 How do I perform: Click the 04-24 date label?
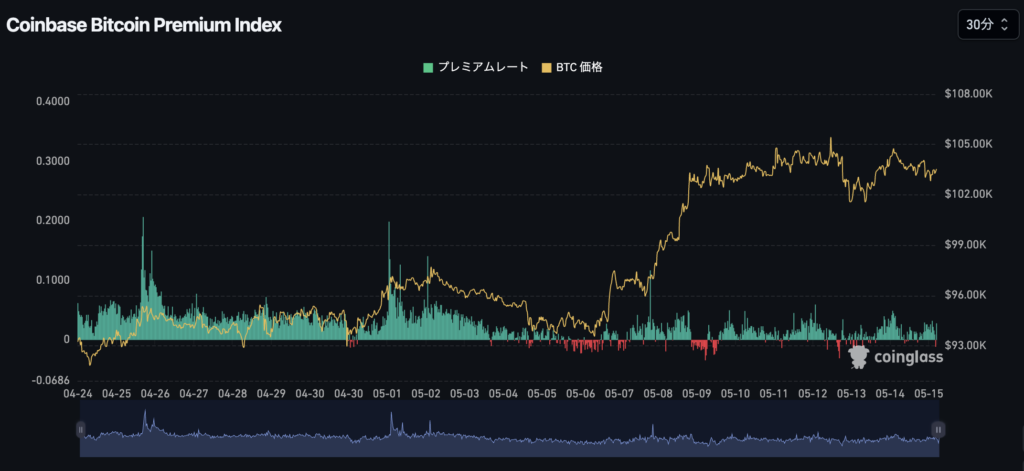(x=77, y=394)
